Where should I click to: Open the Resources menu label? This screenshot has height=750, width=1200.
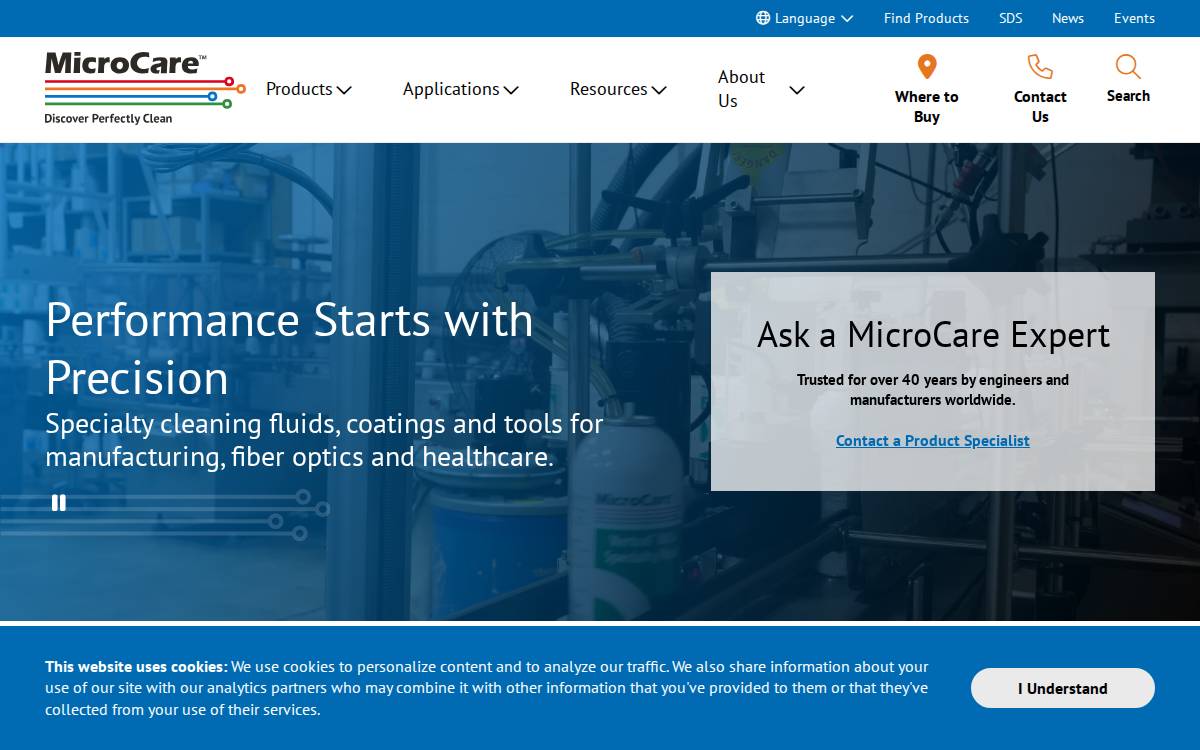608,89
